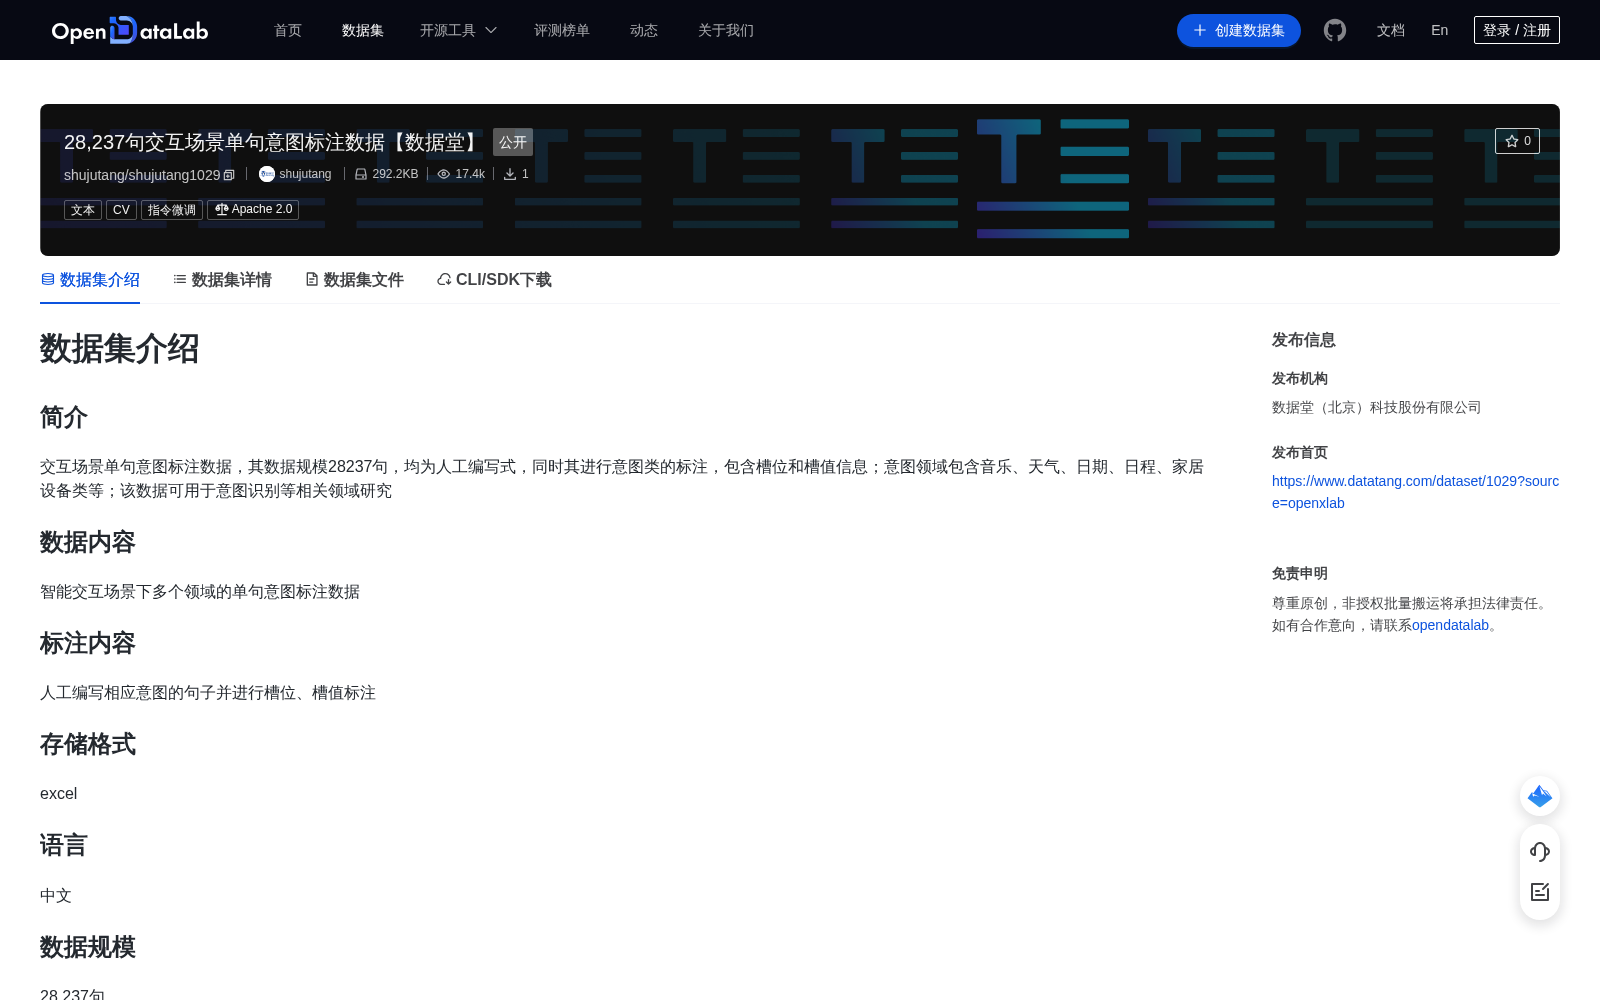Click the 数据内容 heading
This screenshot has height=1000, width=1600.
click(88, 542)
